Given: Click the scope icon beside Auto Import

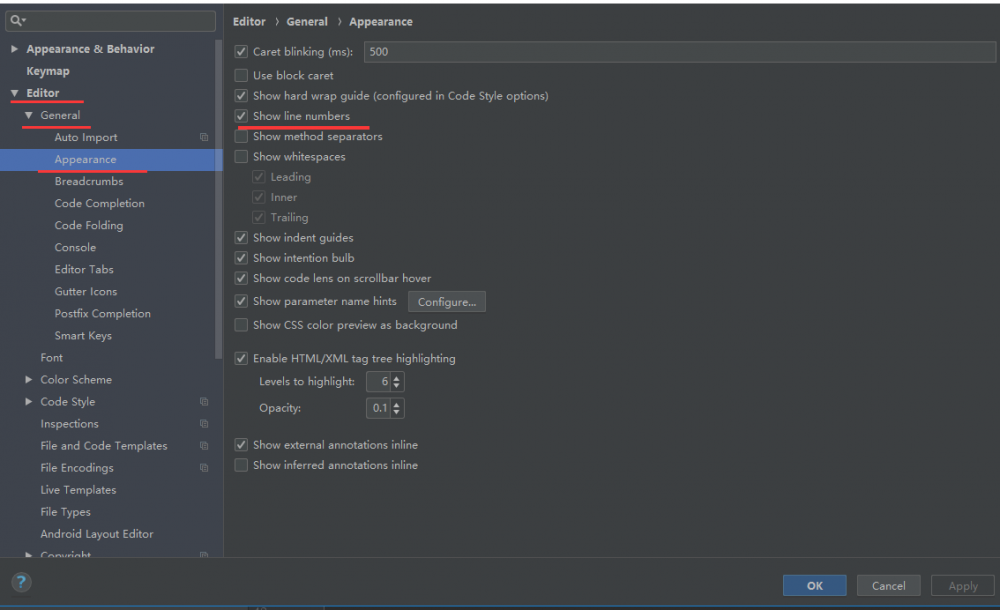Looking at the screenshot, I should coord(204,137).
